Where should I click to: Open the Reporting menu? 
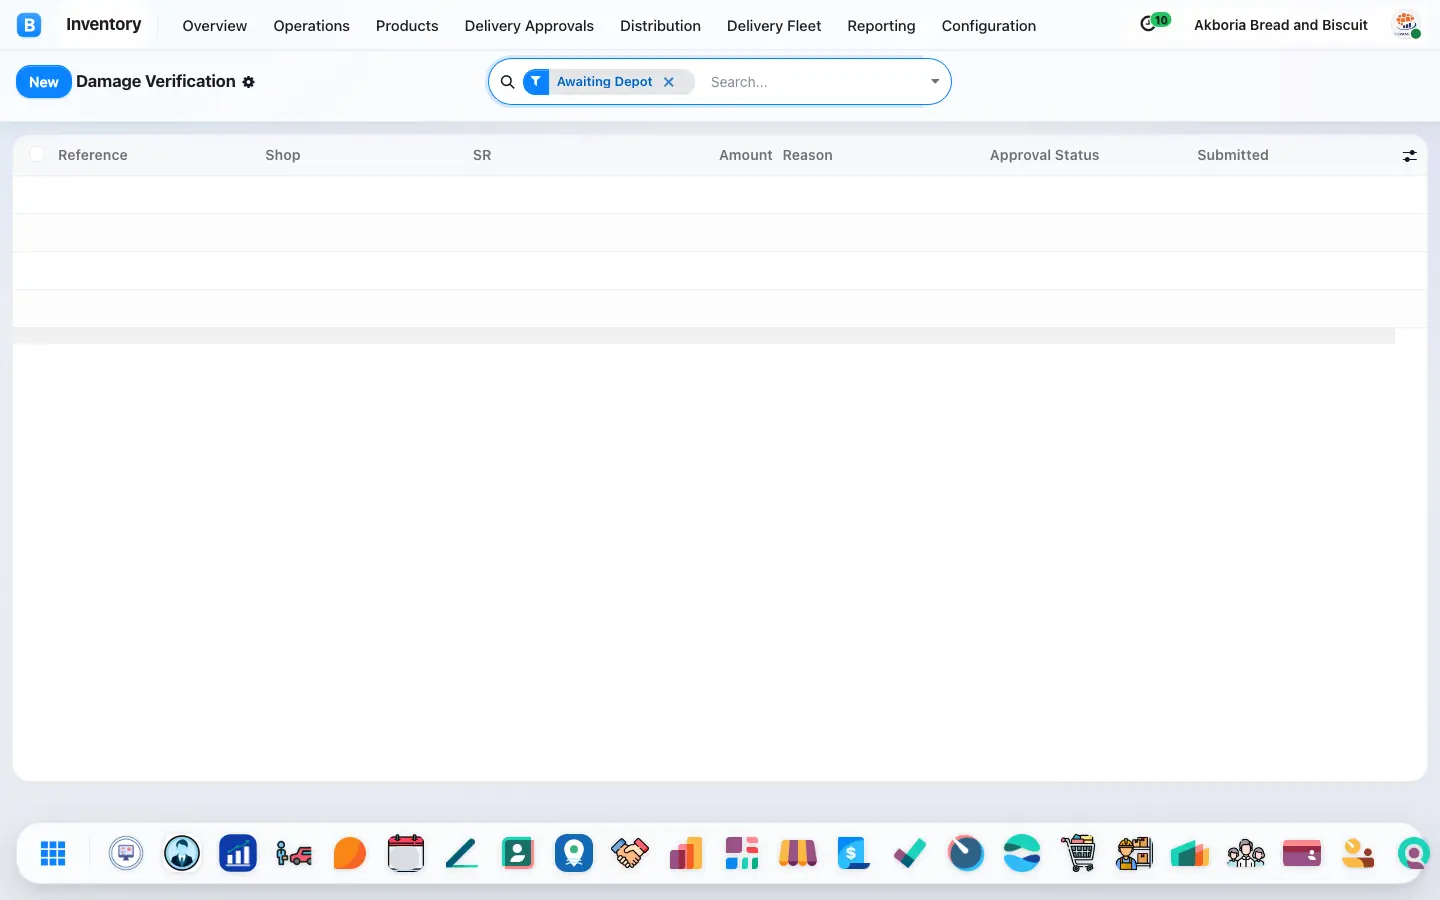[x=881, y=26]
